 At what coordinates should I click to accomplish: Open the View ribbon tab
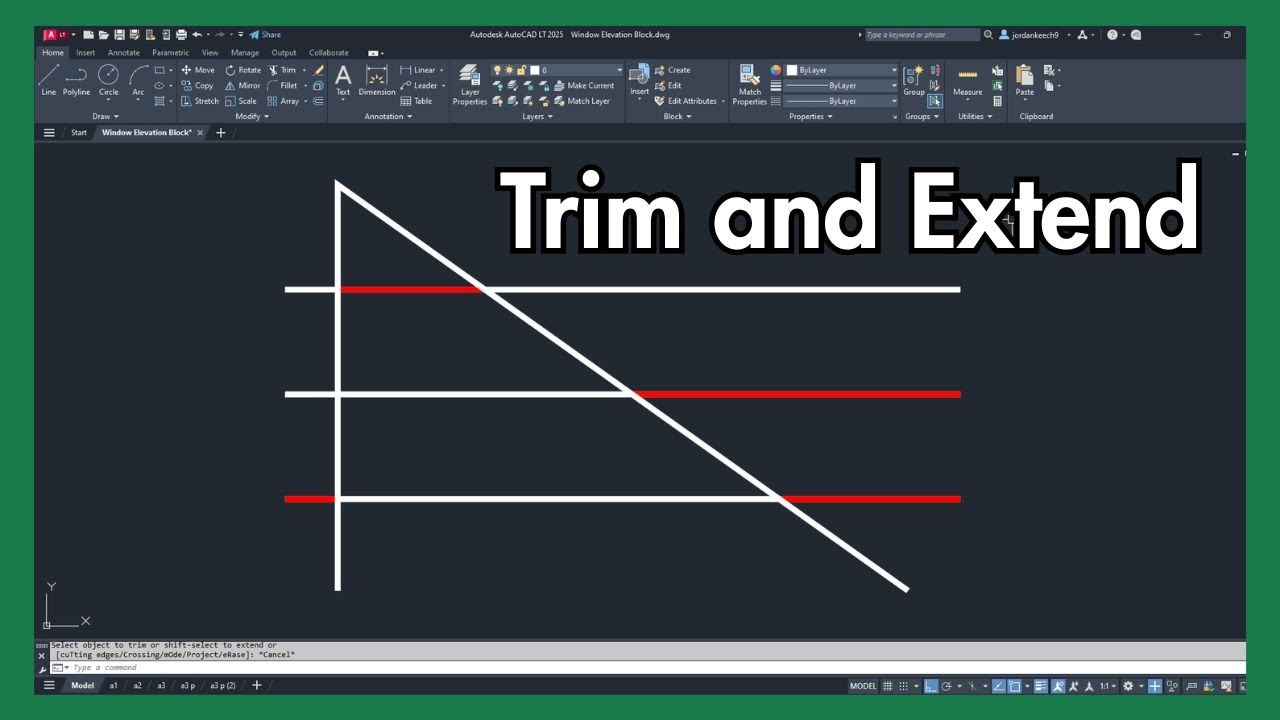coord(210,52)
